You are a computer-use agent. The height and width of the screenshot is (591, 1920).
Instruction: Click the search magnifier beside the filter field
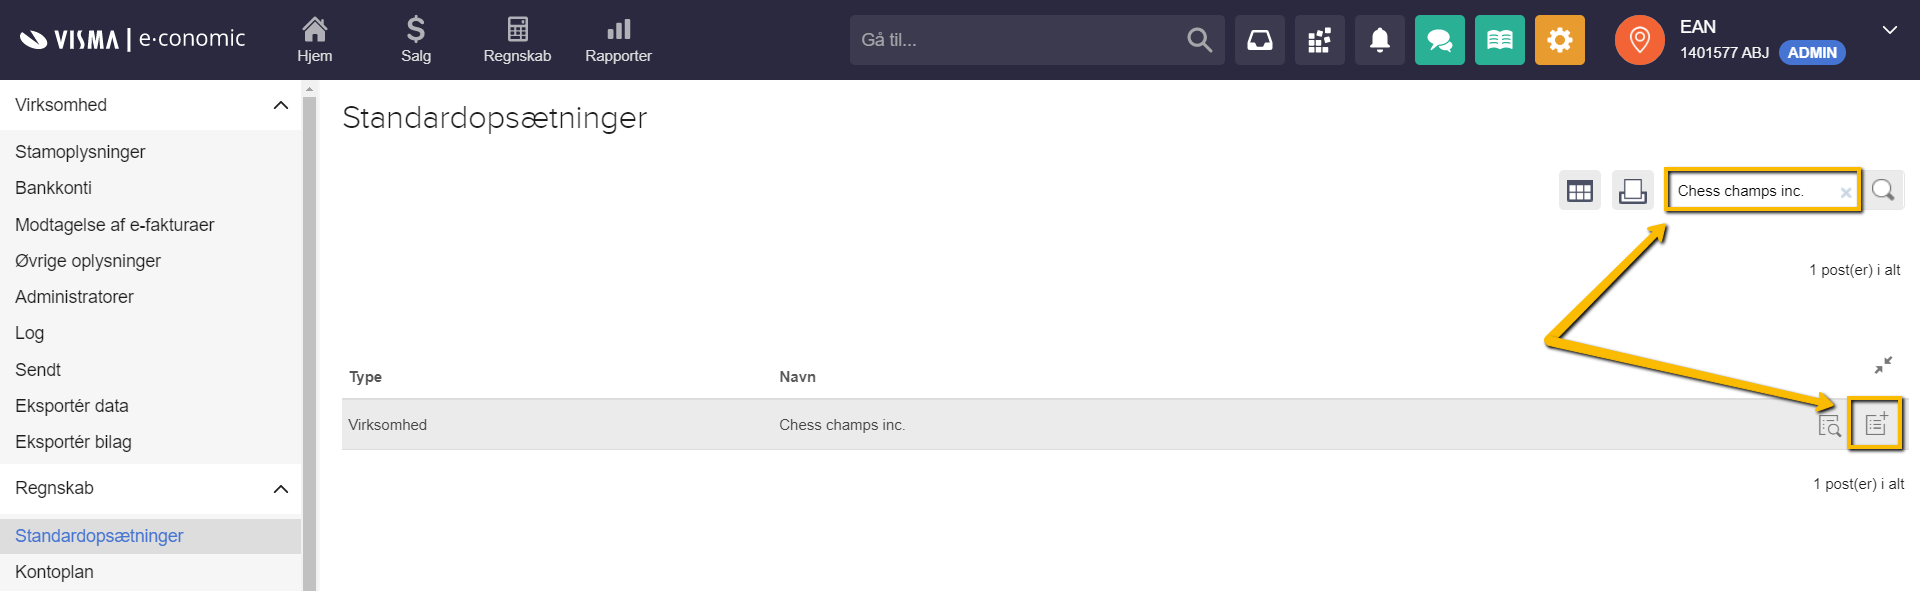click(x=1883, y=190)
